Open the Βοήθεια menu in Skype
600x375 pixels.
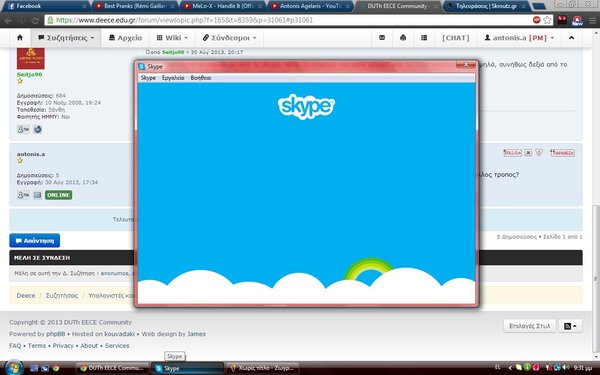pos(201,78)
